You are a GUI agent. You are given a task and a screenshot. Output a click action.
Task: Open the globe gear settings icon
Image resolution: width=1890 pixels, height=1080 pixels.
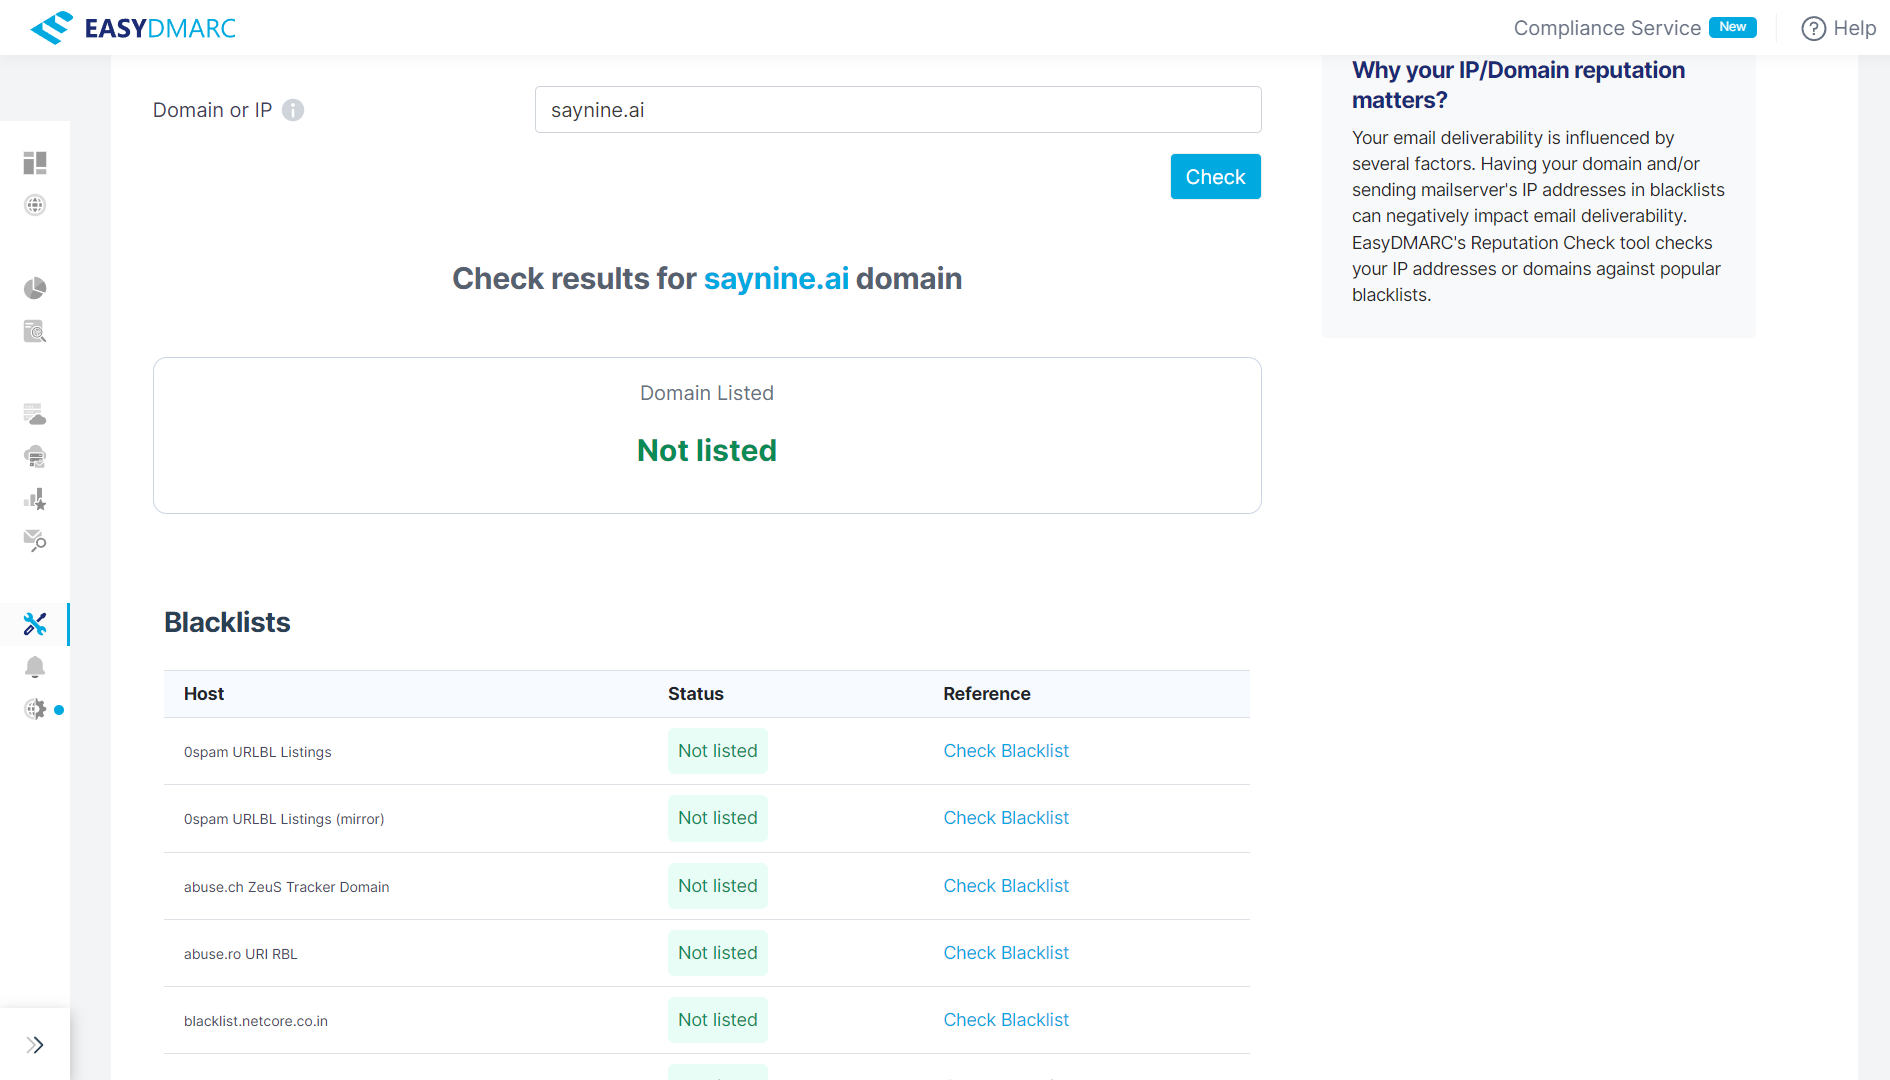[35, 709]
